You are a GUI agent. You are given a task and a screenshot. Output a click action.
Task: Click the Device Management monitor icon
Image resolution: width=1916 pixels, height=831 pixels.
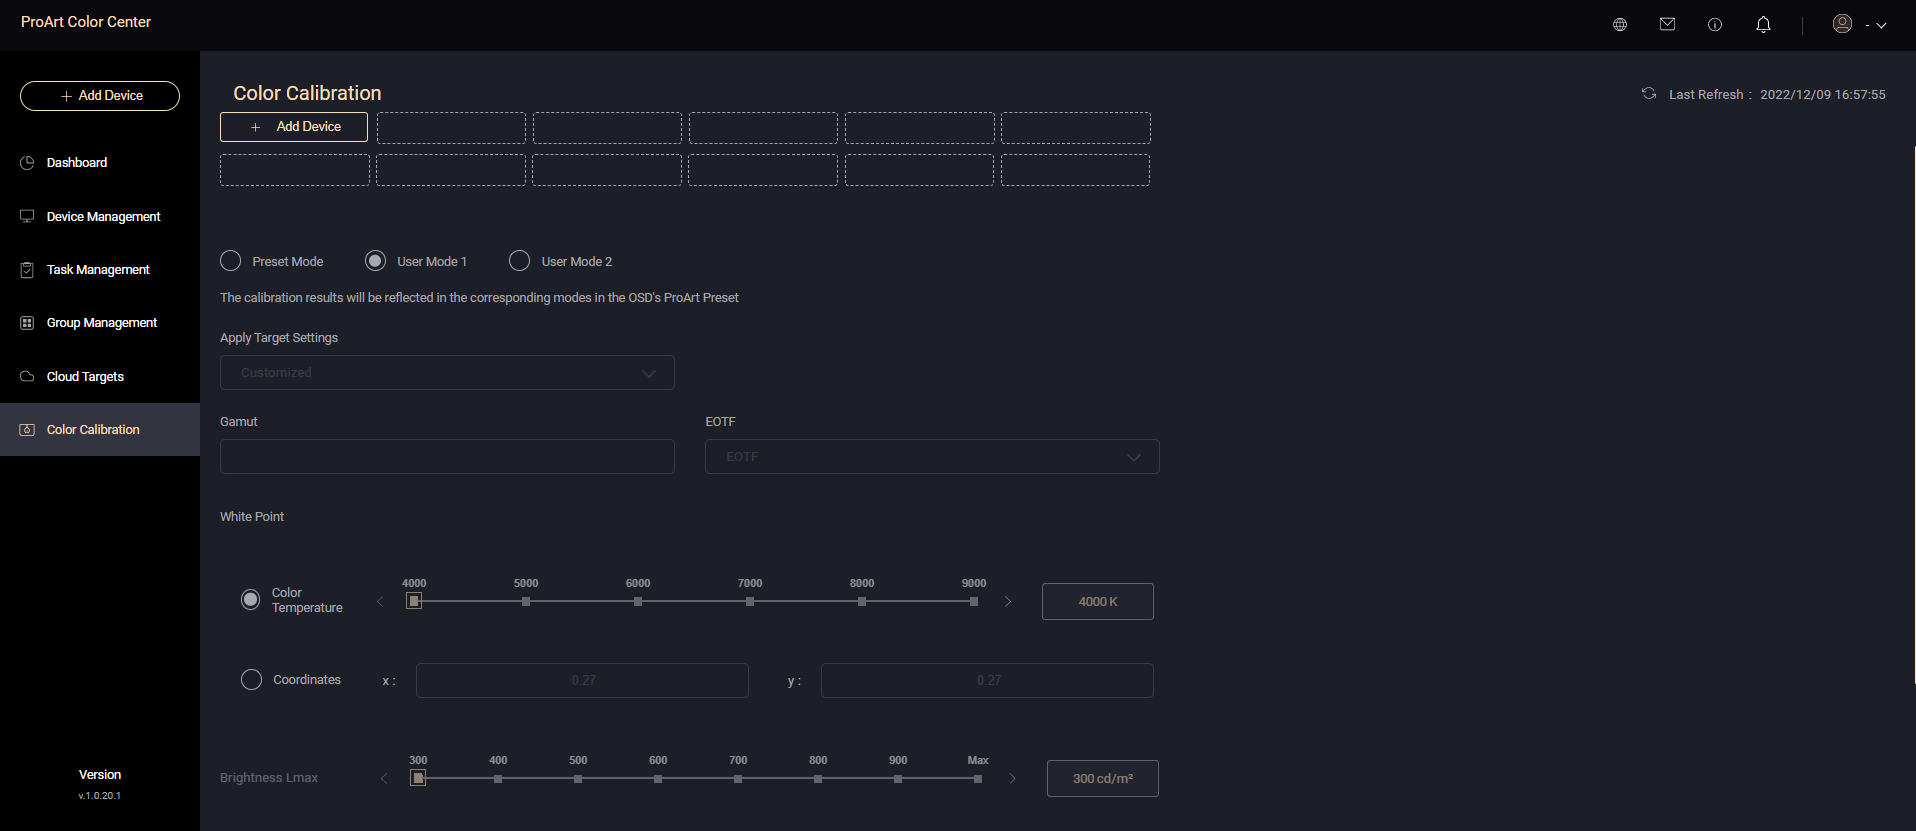coord(27,216)
